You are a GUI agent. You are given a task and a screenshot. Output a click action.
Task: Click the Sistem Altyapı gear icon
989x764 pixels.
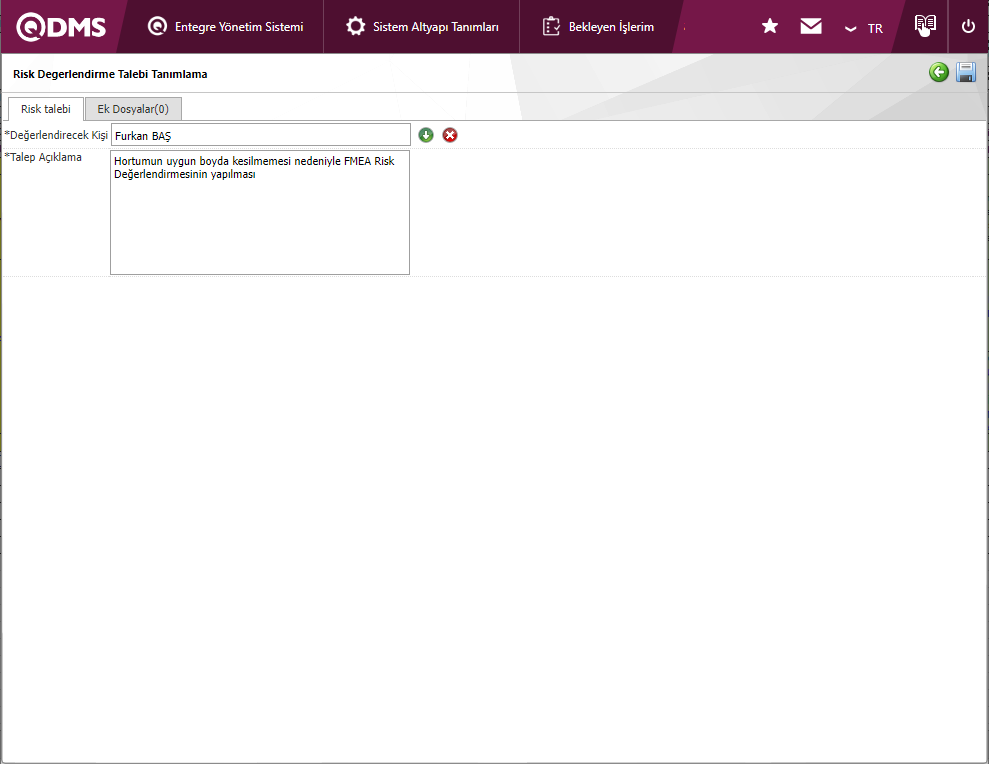click(x=356, y=26)
